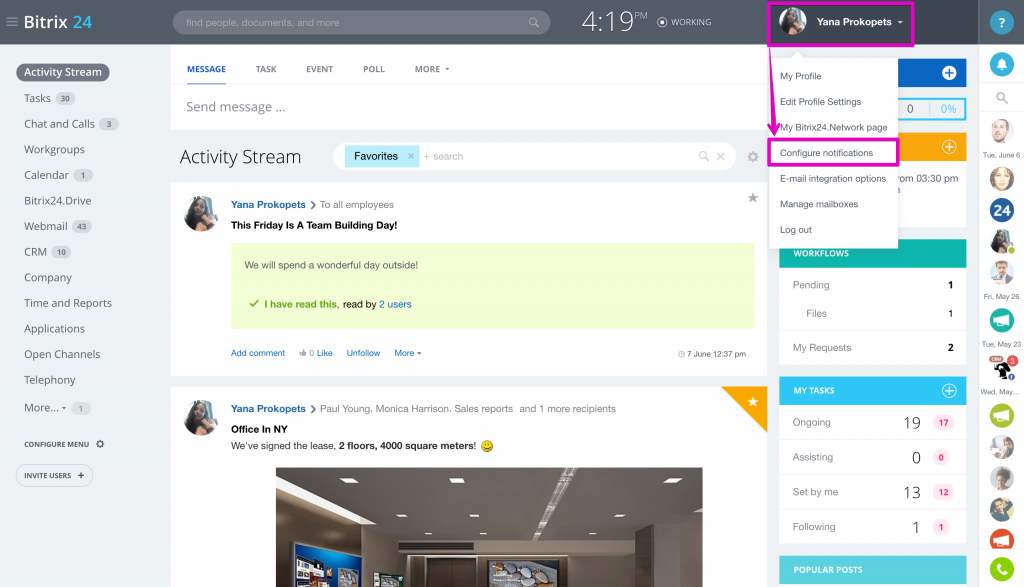Image resolution: width=1024 pixels, height=587 pixels.
Task: Open the CRM chat with red badge
Action: point(1001,368)
